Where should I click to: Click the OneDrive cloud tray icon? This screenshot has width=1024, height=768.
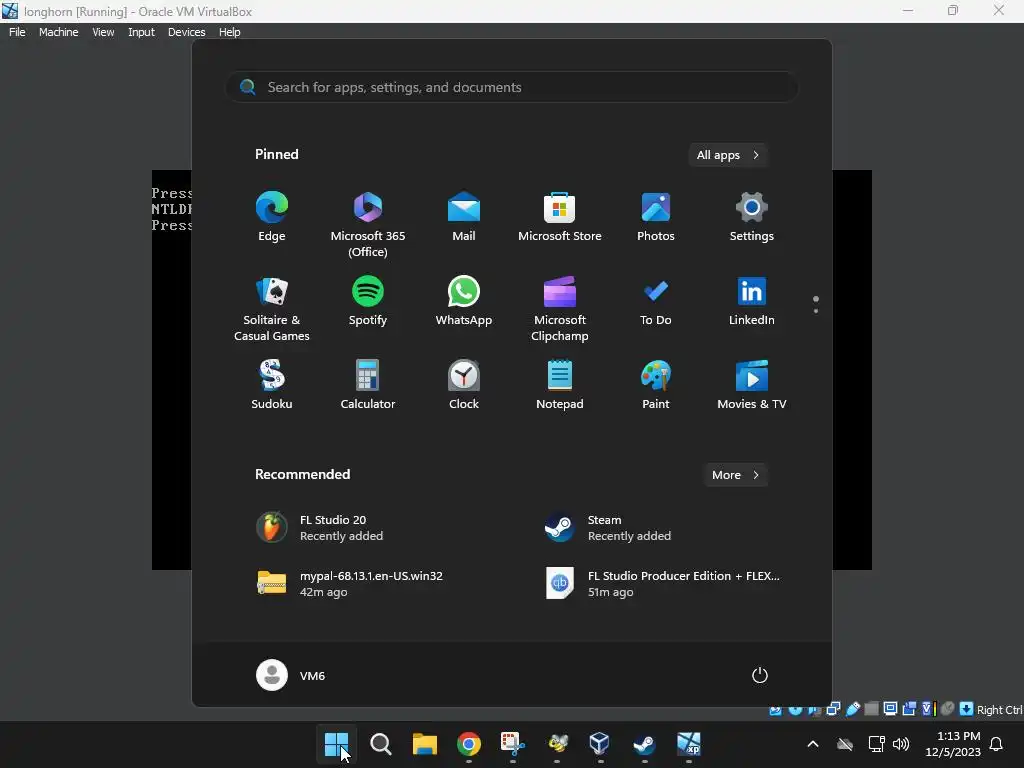pos(845,744)
